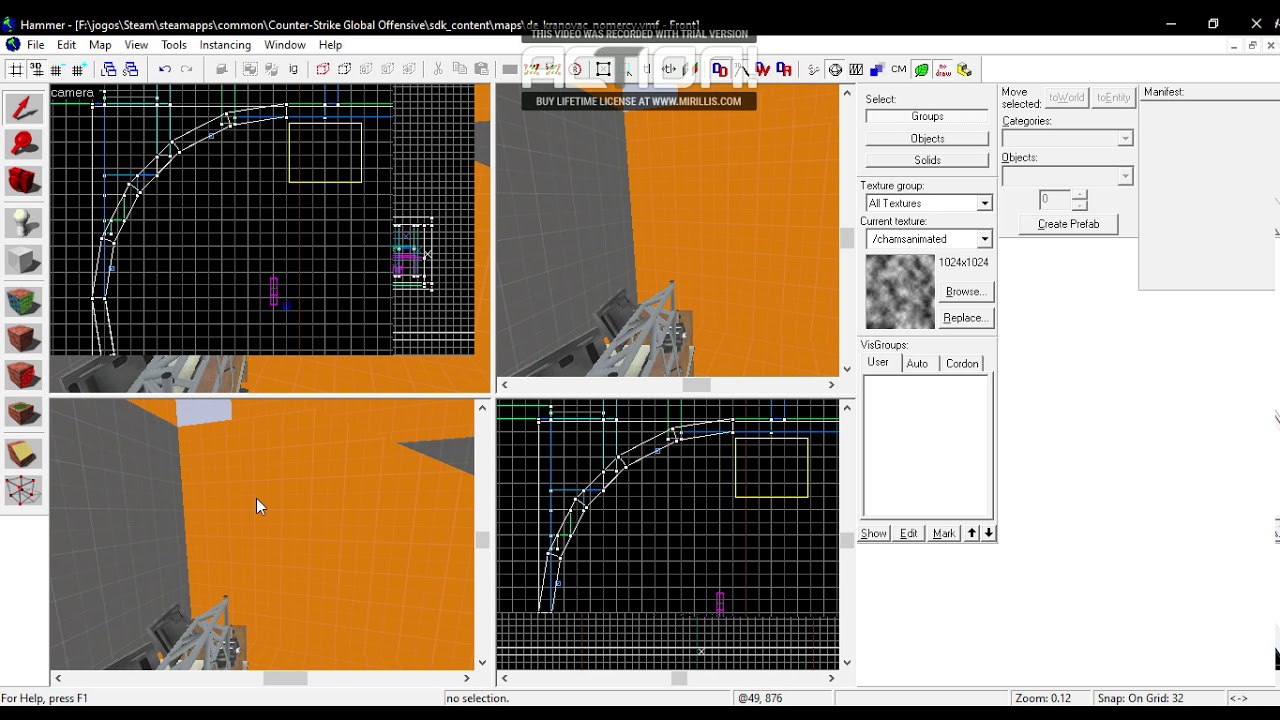This screenshot has width=1280, height=720.
Task: Click the Replace... texture button
Action: [966, 318]
